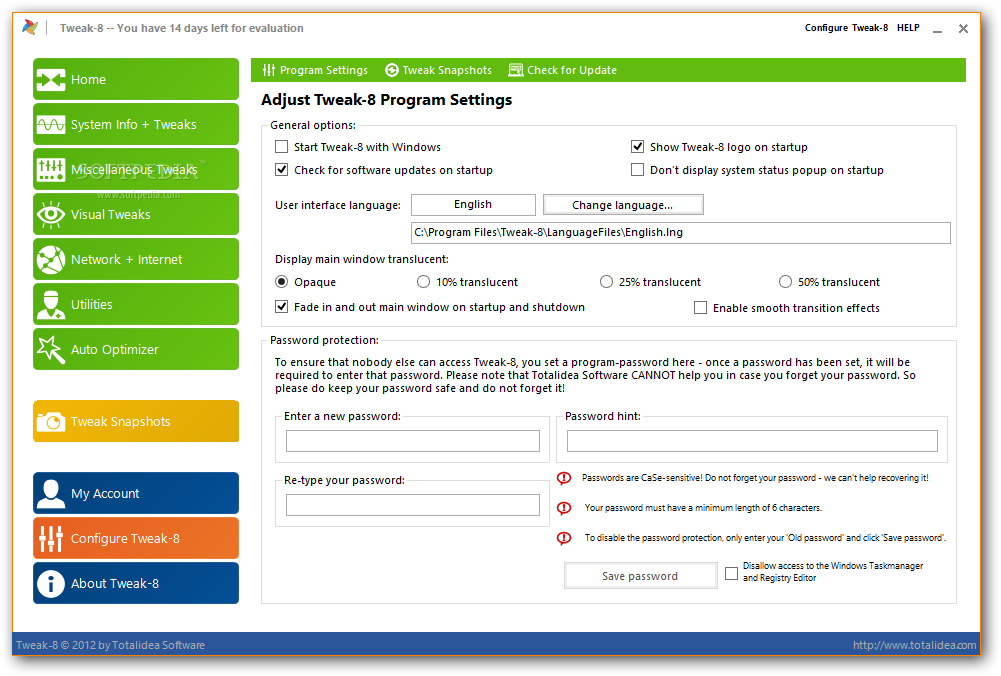
Task: Click the Home arrows icon in sidebar
Action: 50,80
